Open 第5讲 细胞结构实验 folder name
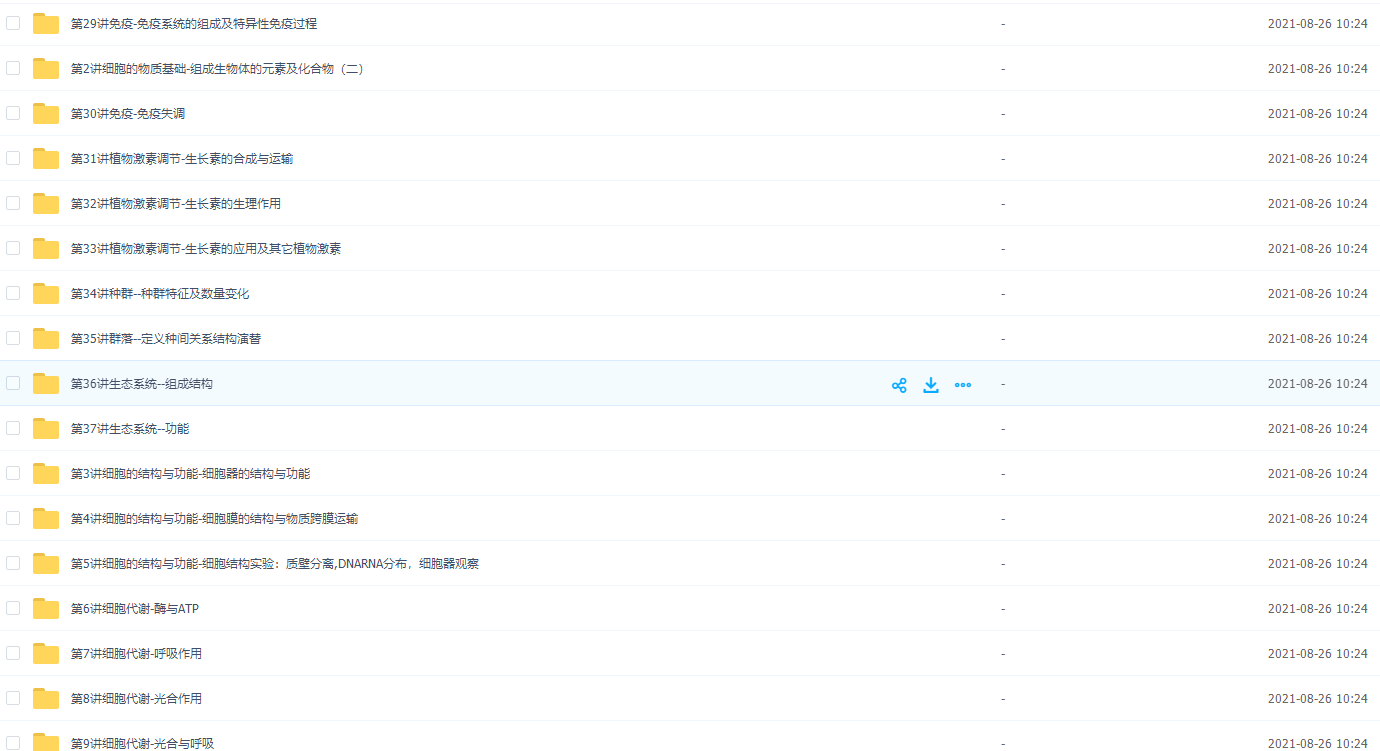1380x751 pixels. click(274, 564)
